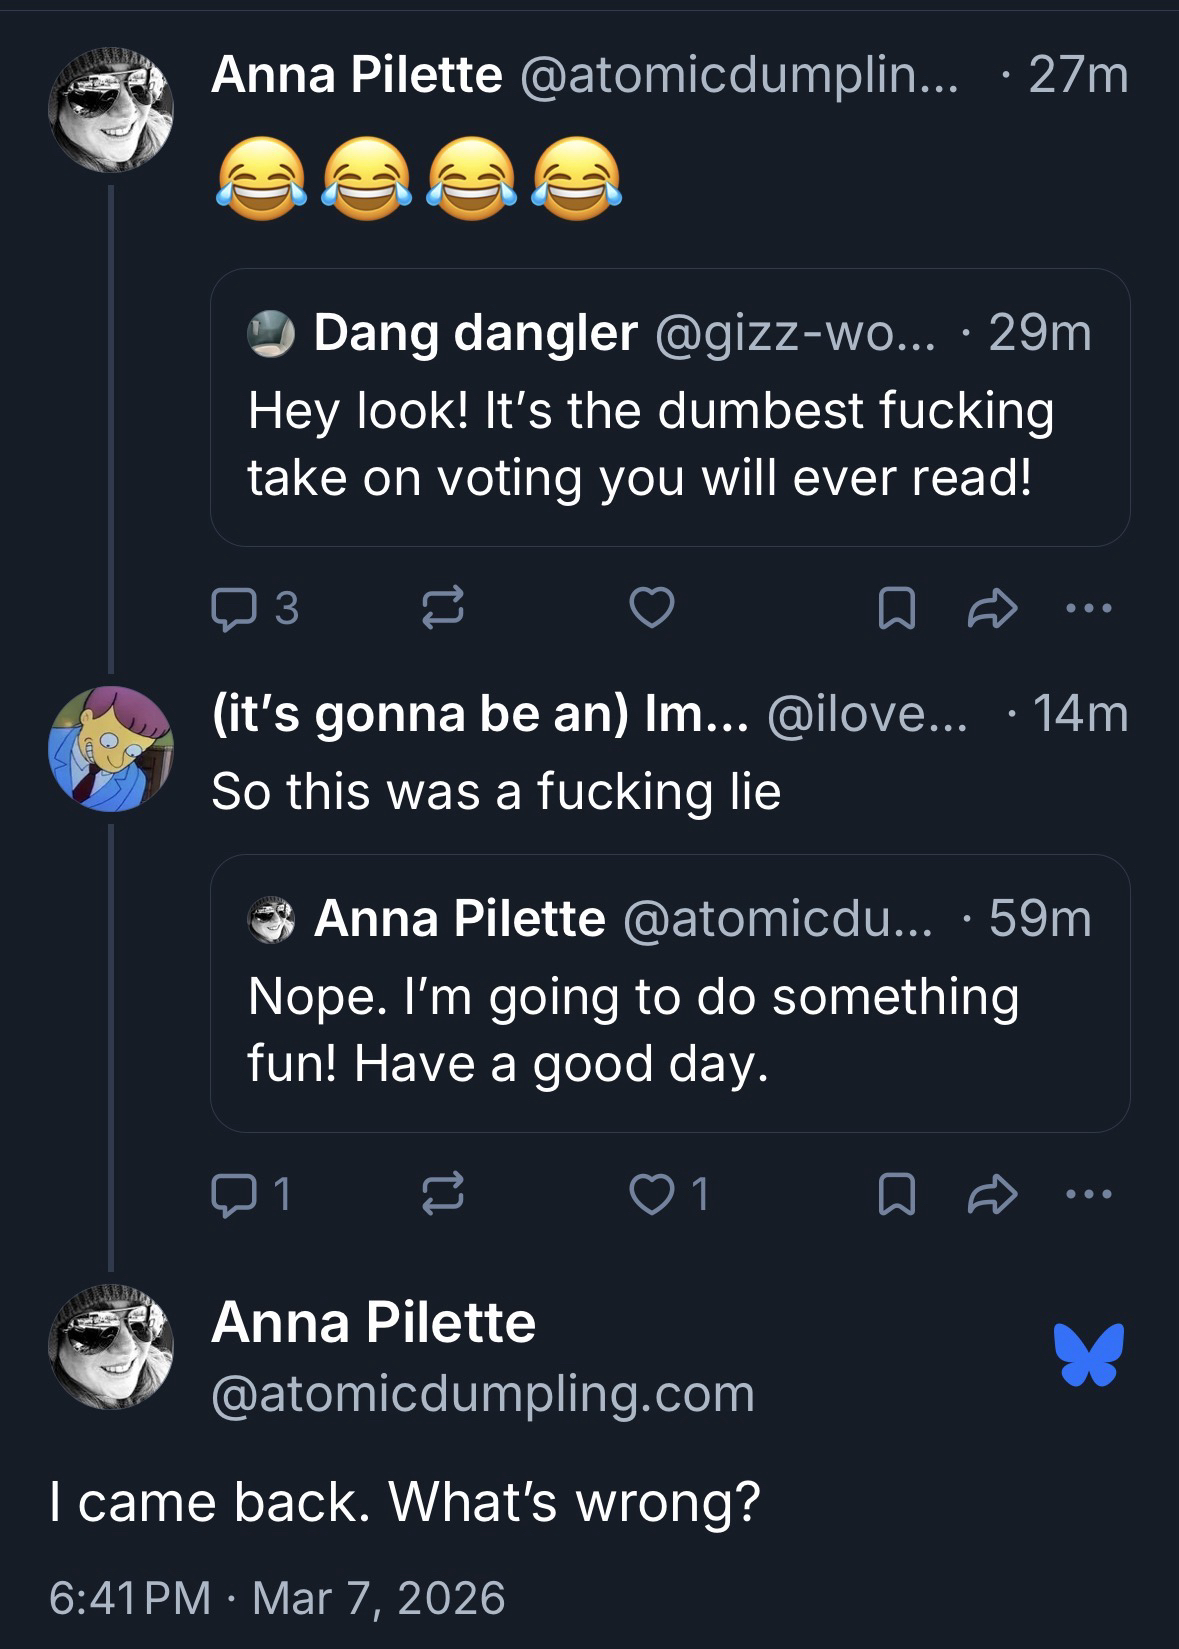Tap Anna Pilette's avatar on main post
The width and height of the screenshot is (1179, 1649).
point(111,1346)
